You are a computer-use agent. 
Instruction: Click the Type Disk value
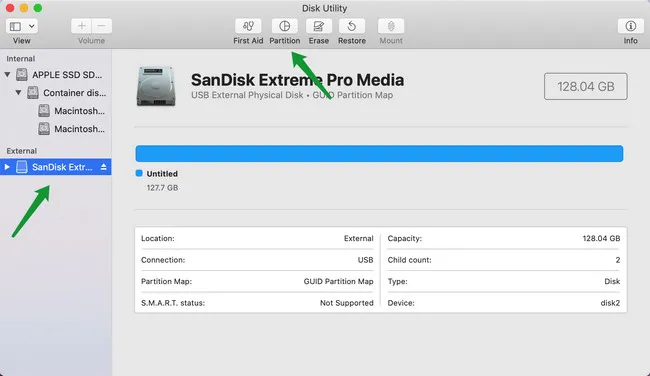click(612, 281)
